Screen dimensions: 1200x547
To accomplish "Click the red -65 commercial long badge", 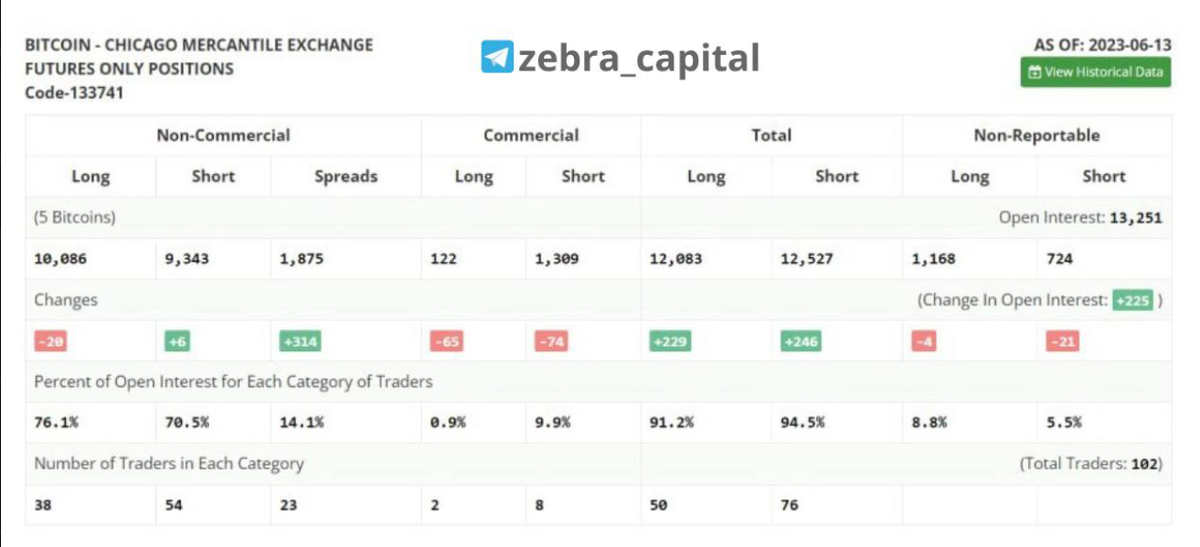I will (445, 341).
